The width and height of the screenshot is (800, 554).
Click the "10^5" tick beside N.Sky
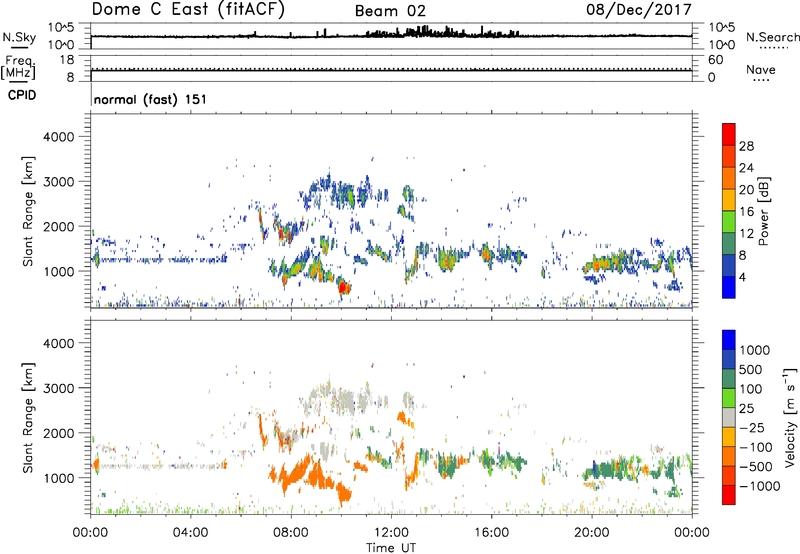(x=61, y=28)
